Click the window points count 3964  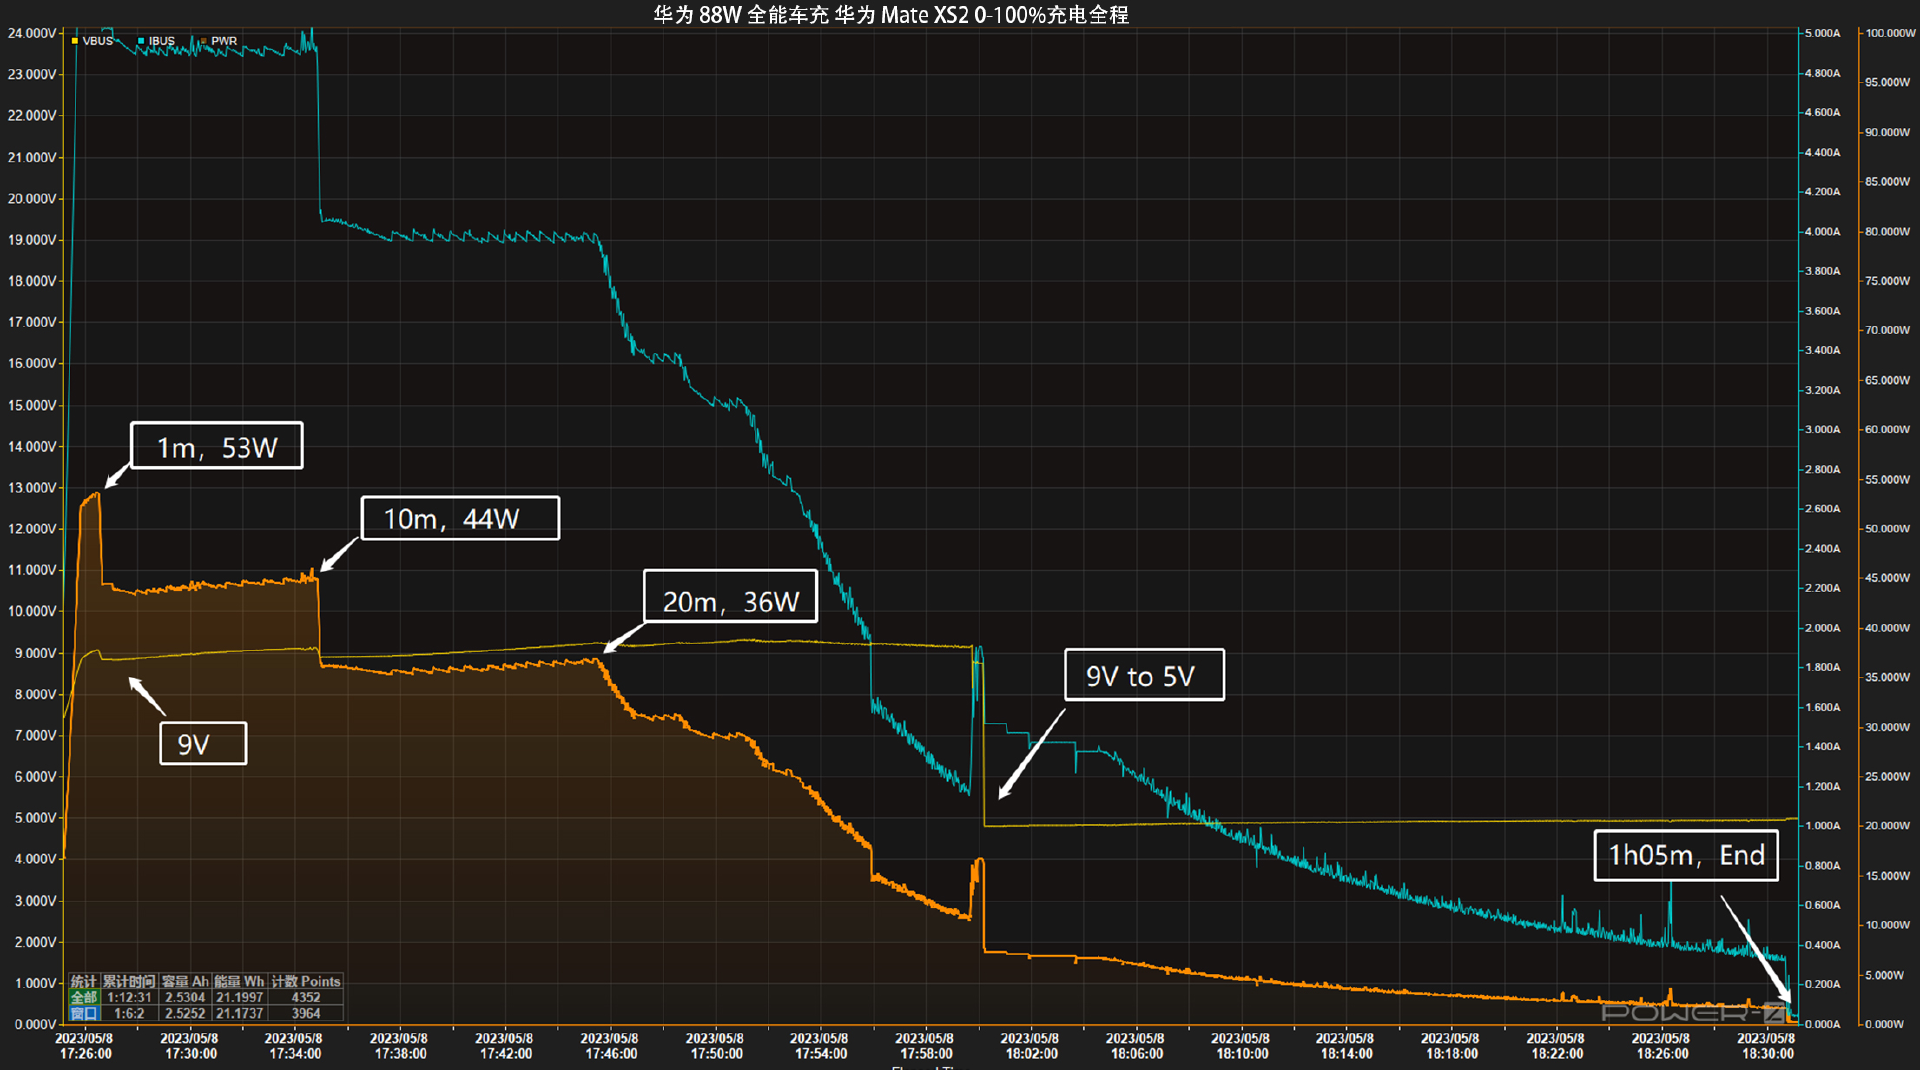coord(306,1013)
